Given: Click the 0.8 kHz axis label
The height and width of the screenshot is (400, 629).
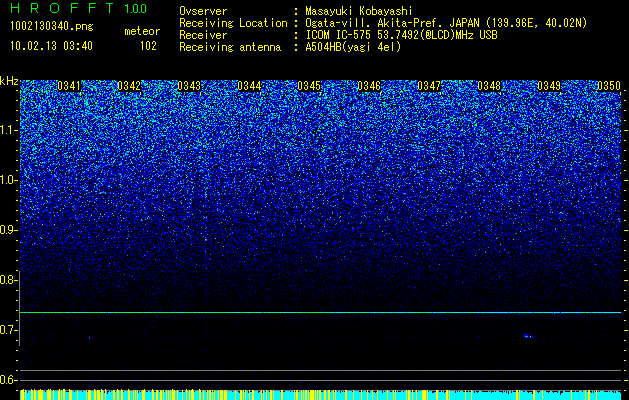Looking at the screenshot, I should tap(8, 280).
